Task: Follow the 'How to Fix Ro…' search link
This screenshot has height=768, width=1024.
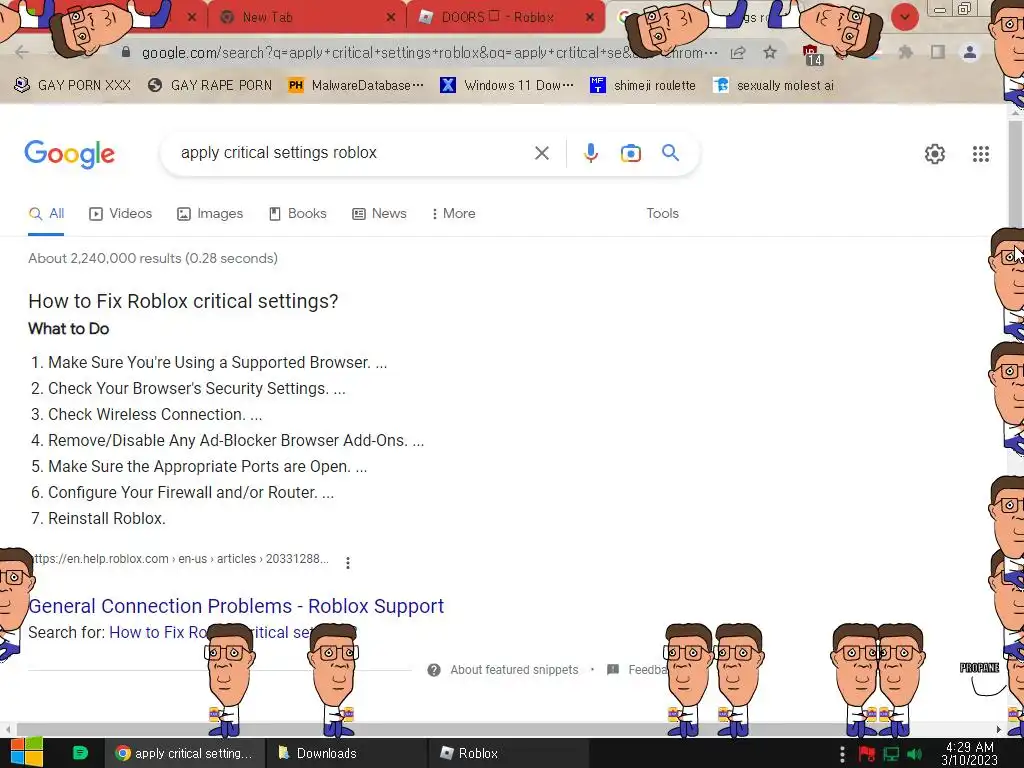Action: [x=232, y=632]
